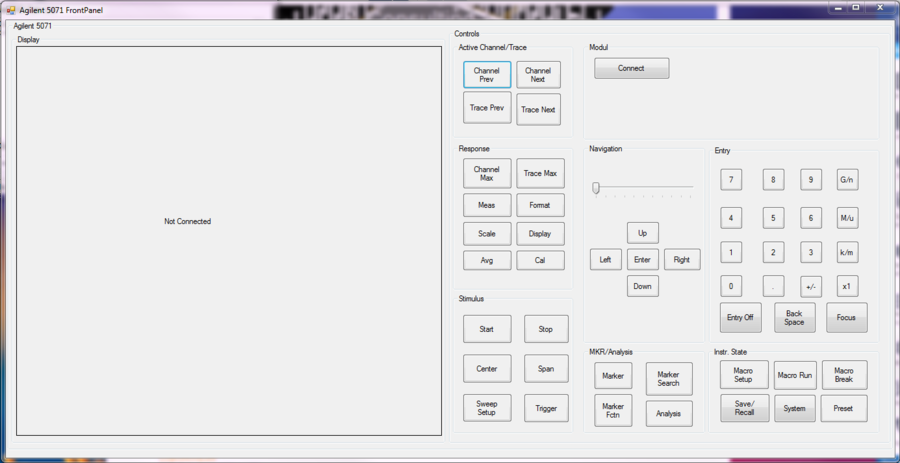Click the Connect button
This screenshot has height=463, width=900.
click(631, 68)
